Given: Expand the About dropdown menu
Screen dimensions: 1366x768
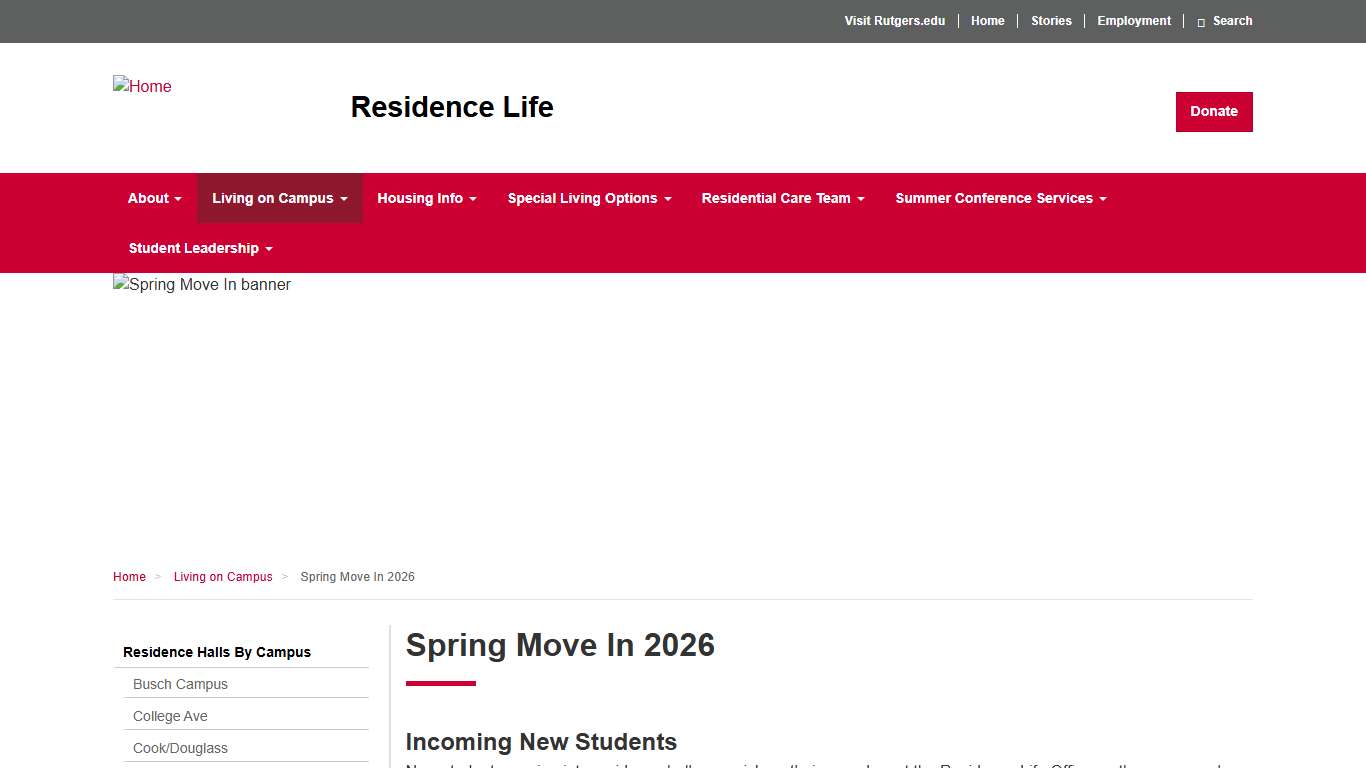Looking at the screenshot, I should point(153,198).
